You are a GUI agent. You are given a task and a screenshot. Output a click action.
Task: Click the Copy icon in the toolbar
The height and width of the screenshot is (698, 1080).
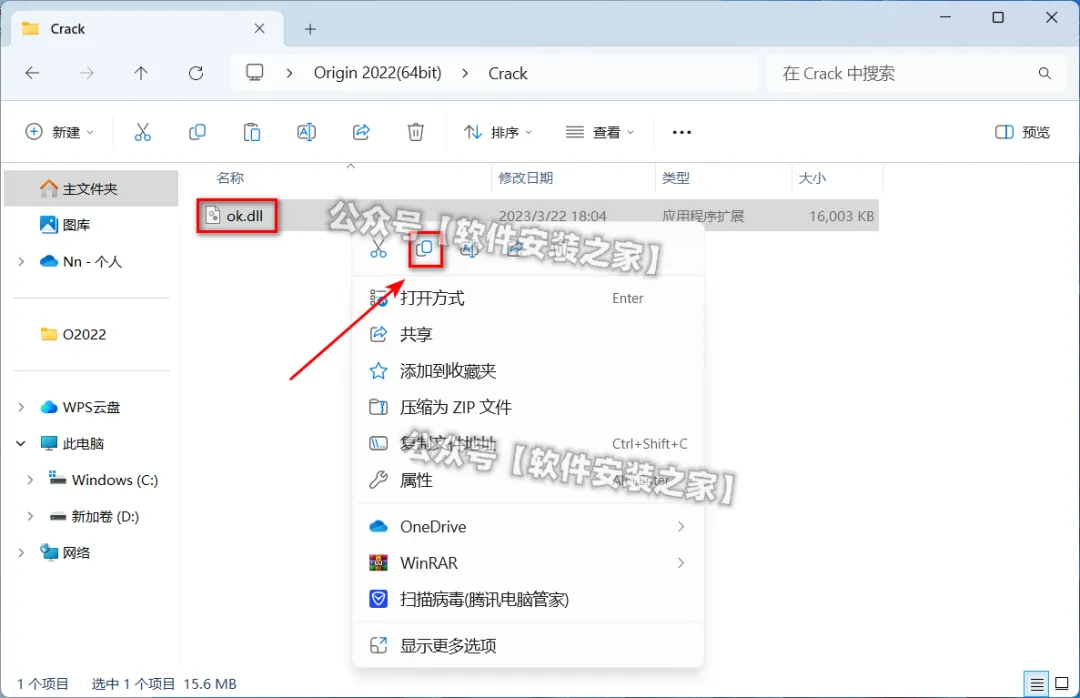(197, 132)
